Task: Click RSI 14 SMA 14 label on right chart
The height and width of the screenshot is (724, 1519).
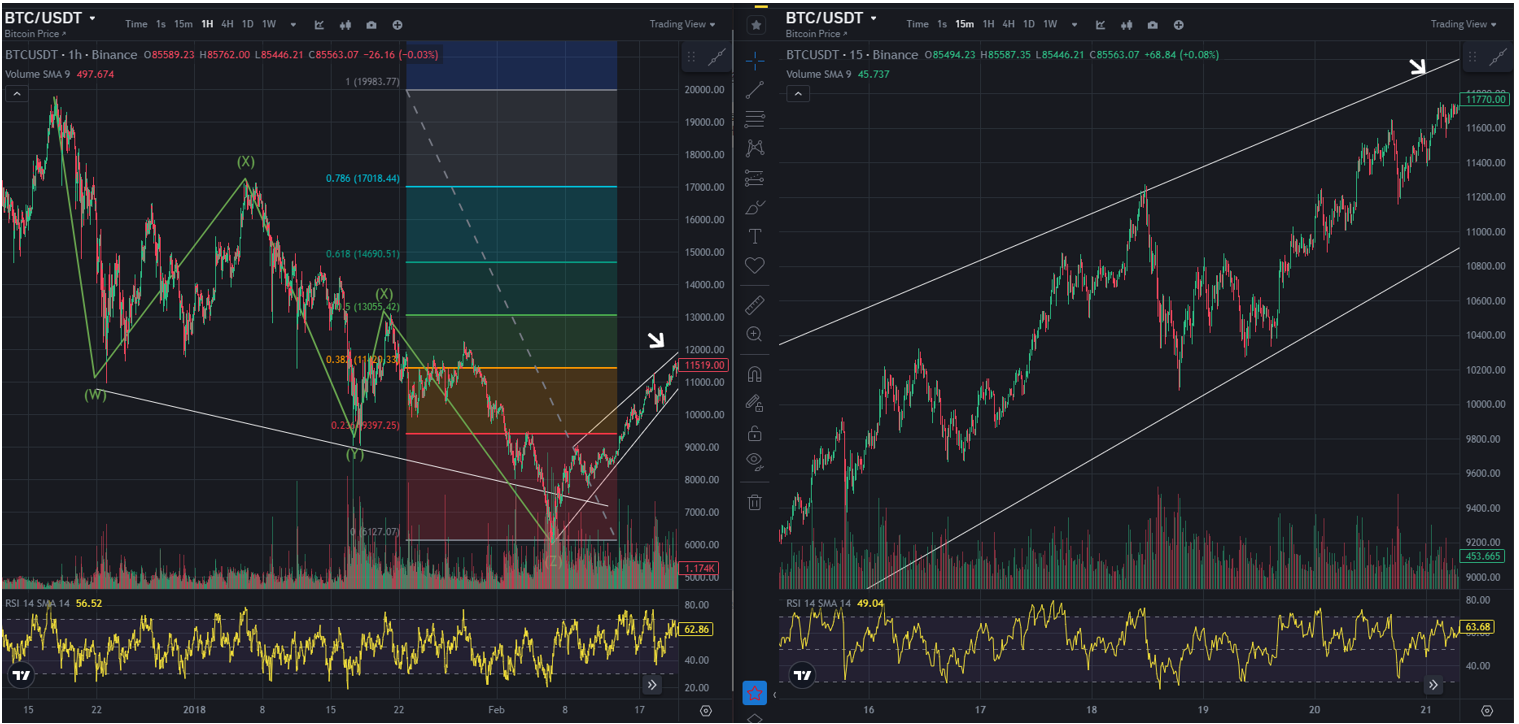Action: click(x=818, y=603)
